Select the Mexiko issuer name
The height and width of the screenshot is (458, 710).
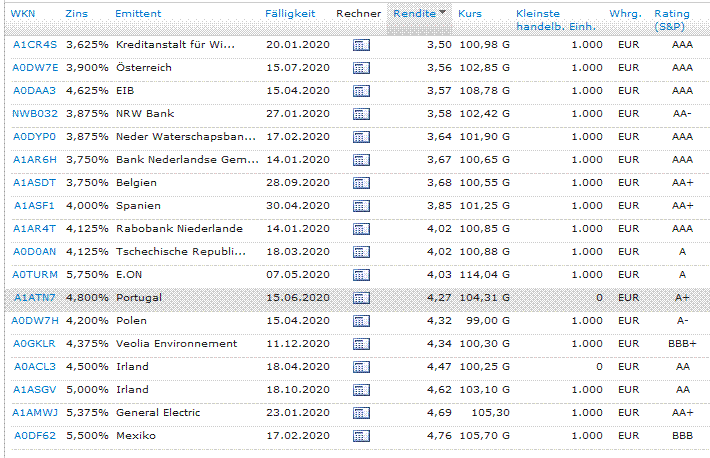[x=136, y=436]
